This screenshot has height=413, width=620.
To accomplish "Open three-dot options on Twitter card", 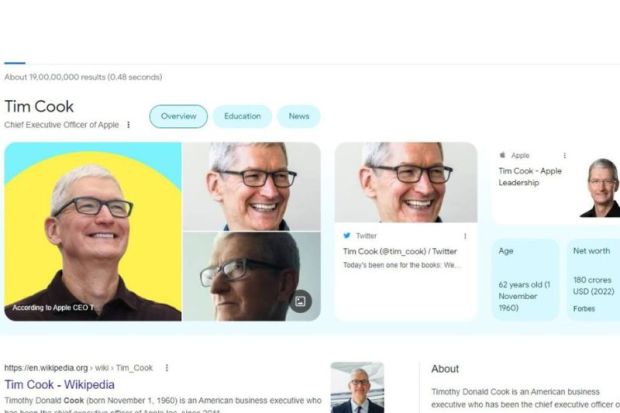I will point(465,236).
